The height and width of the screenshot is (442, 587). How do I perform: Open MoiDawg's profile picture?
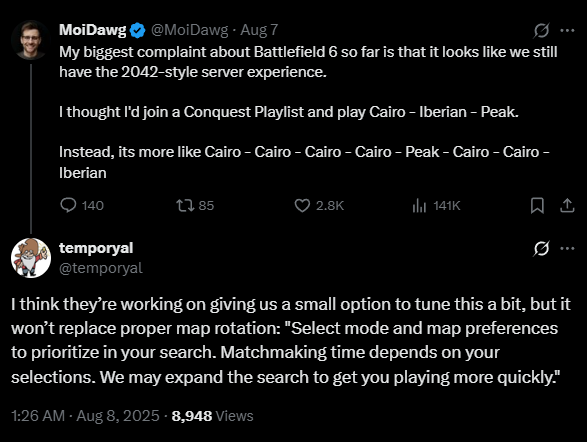pyautogui.click(x=31, y=40)
